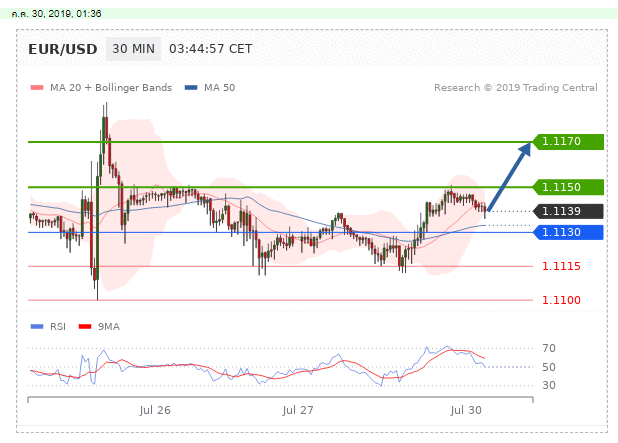Click the MA 50 legend color swatch

click(x=191, y=87)
